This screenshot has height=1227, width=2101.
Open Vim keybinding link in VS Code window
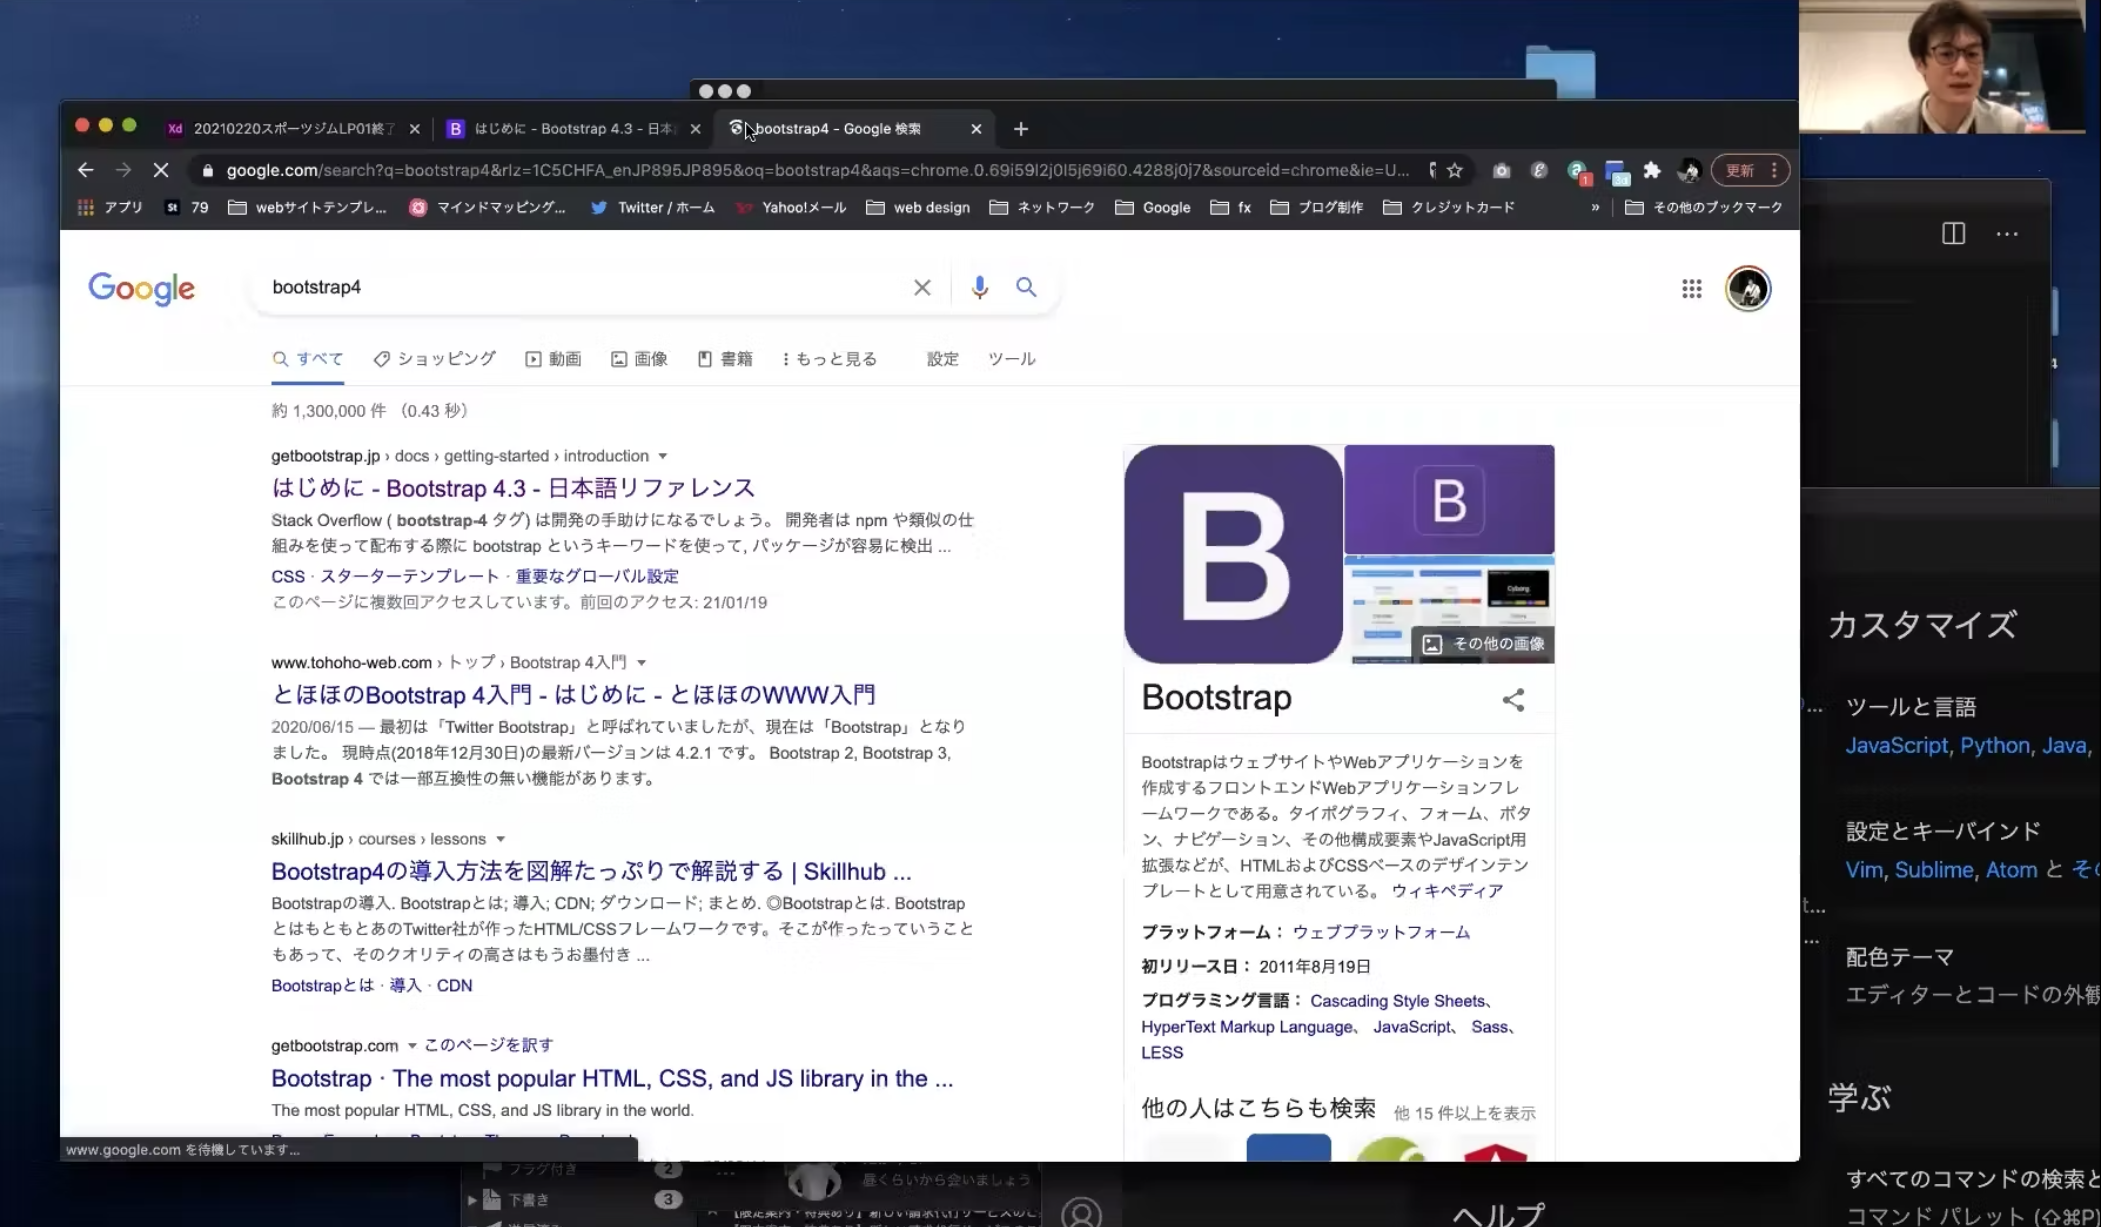point(1863,870)
